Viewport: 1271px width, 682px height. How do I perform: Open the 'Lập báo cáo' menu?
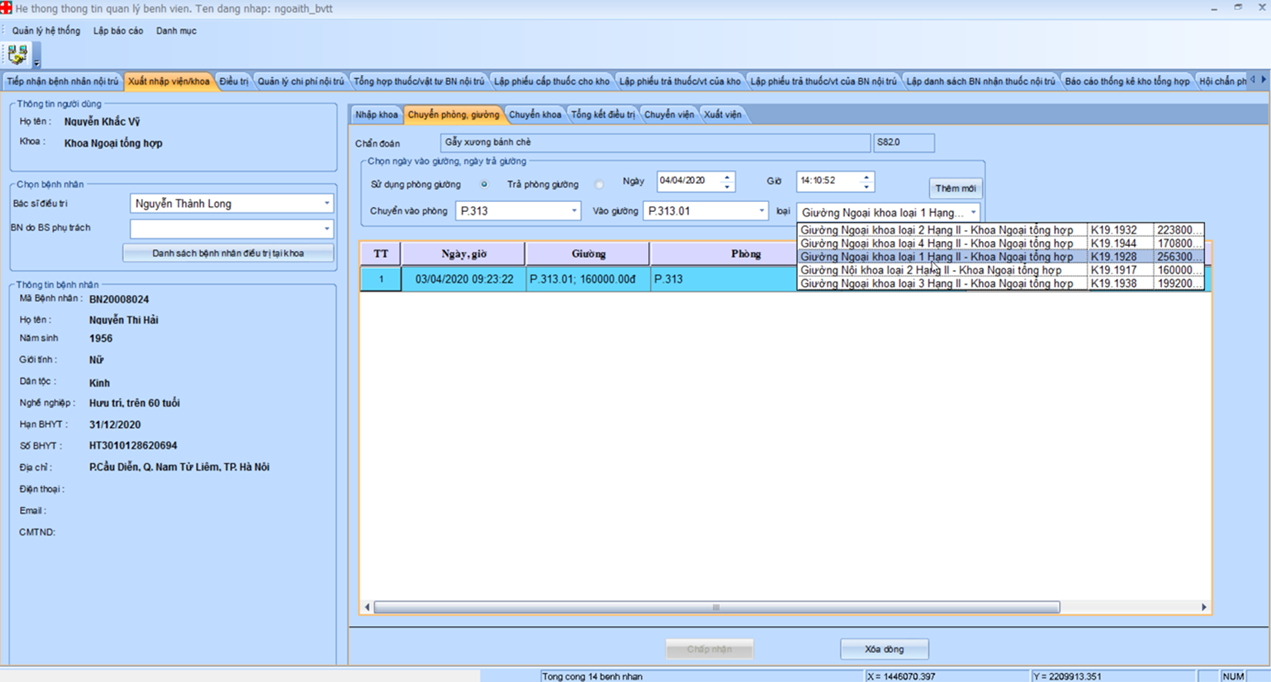pyautogui.click(x=118, y=31)
